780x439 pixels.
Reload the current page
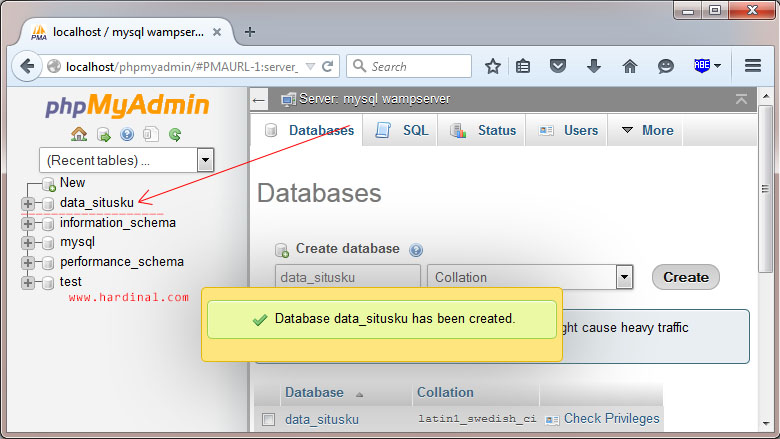[x=327, y=66]
